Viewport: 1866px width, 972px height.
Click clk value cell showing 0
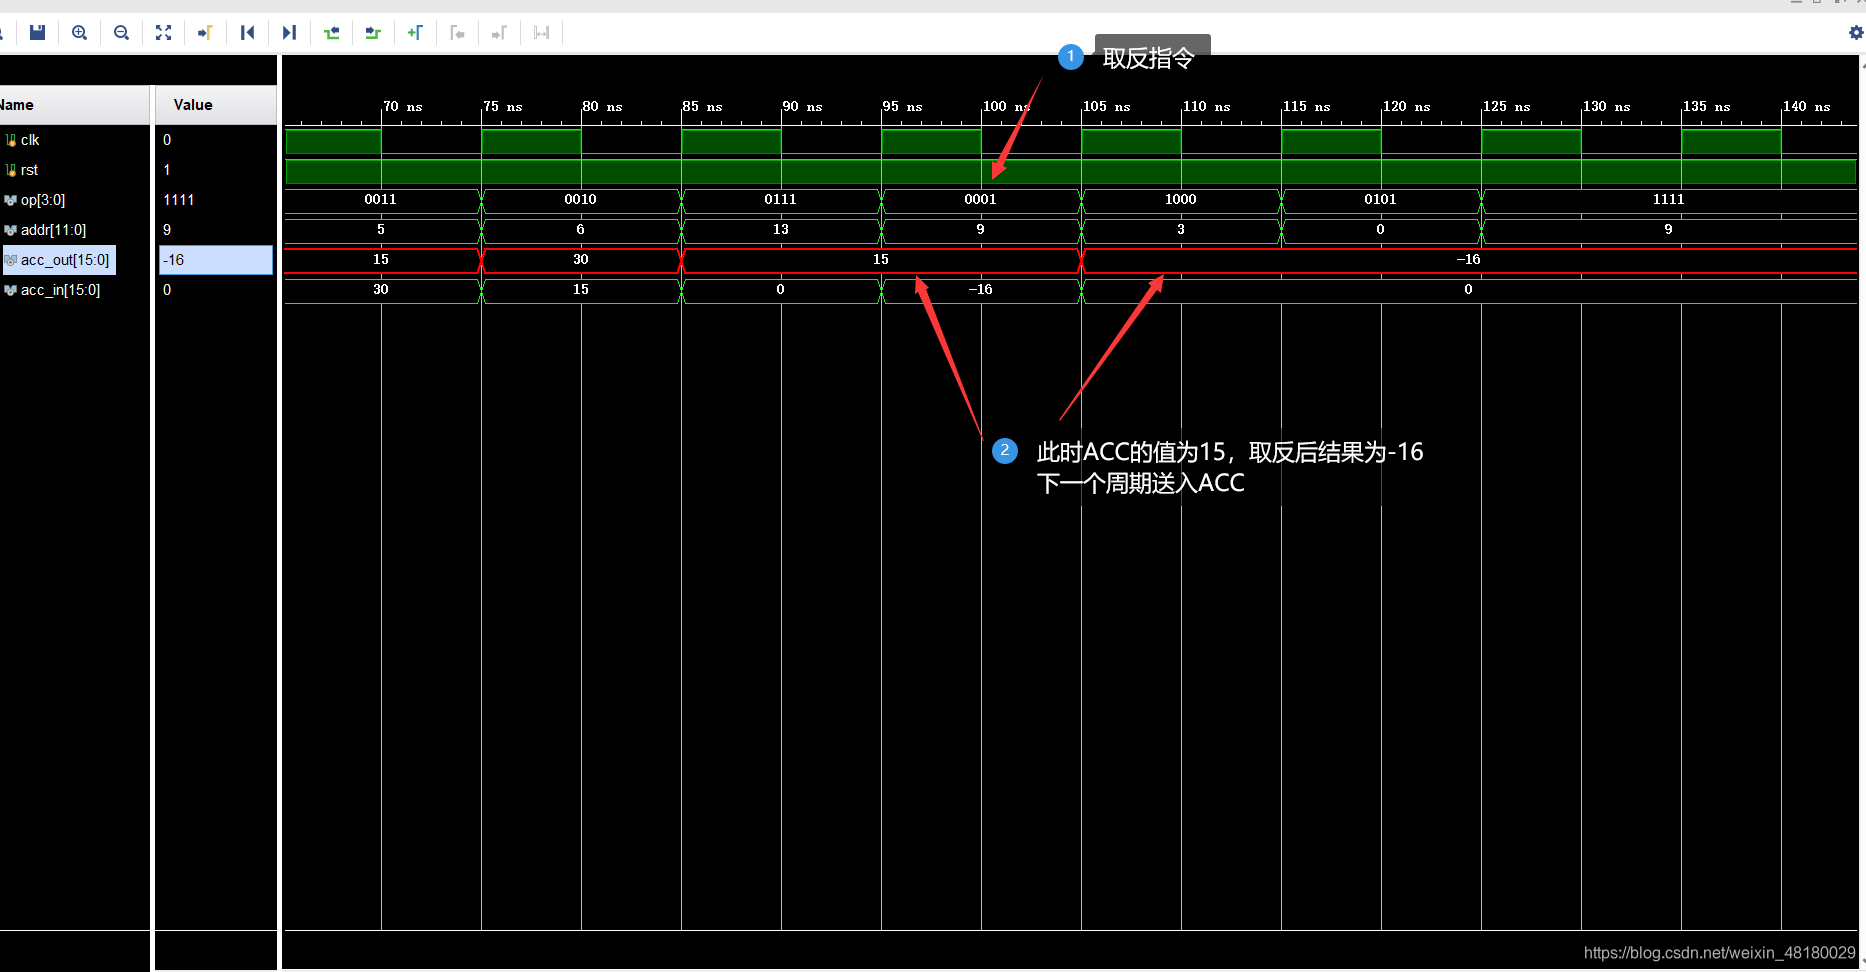(x=216, y=140)
